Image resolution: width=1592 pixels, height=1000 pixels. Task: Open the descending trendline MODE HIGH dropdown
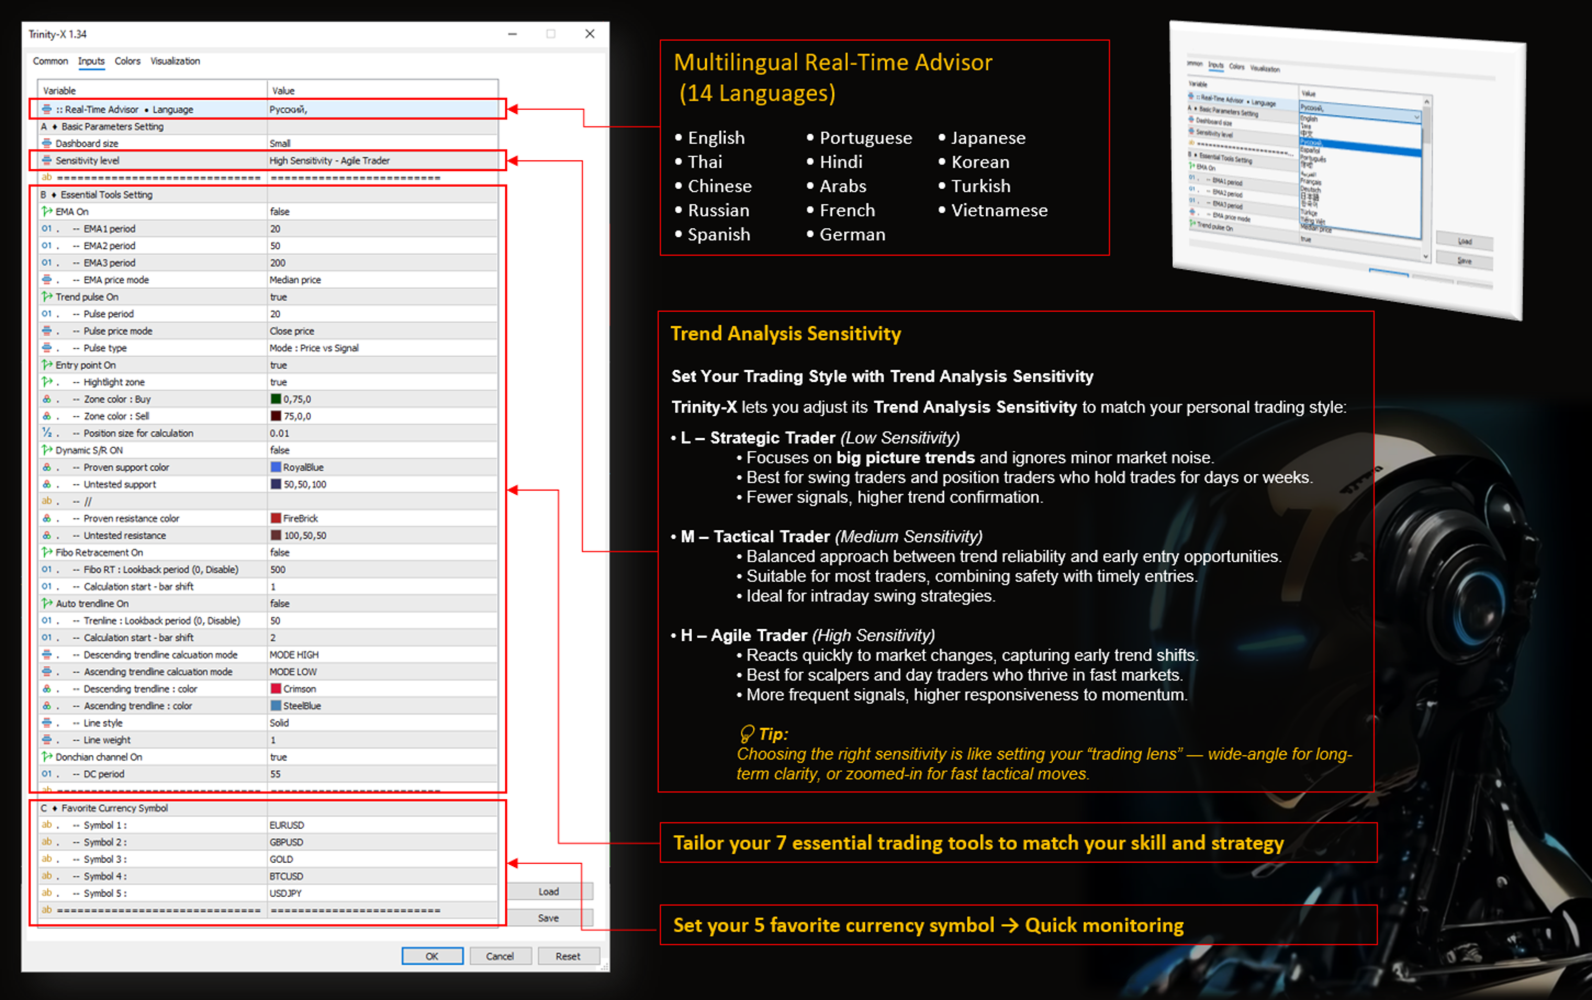coord(382,655)
